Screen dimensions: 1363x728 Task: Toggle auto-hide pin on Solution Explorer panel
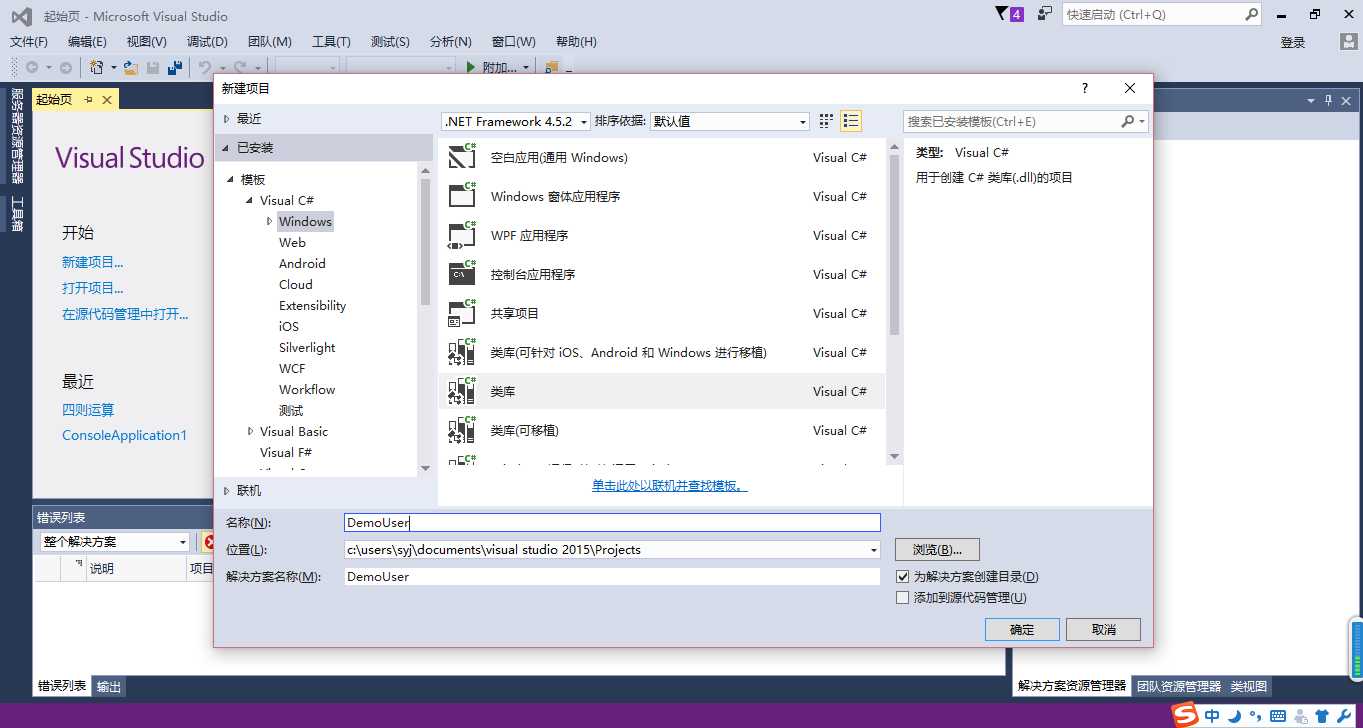(1329, 100)
